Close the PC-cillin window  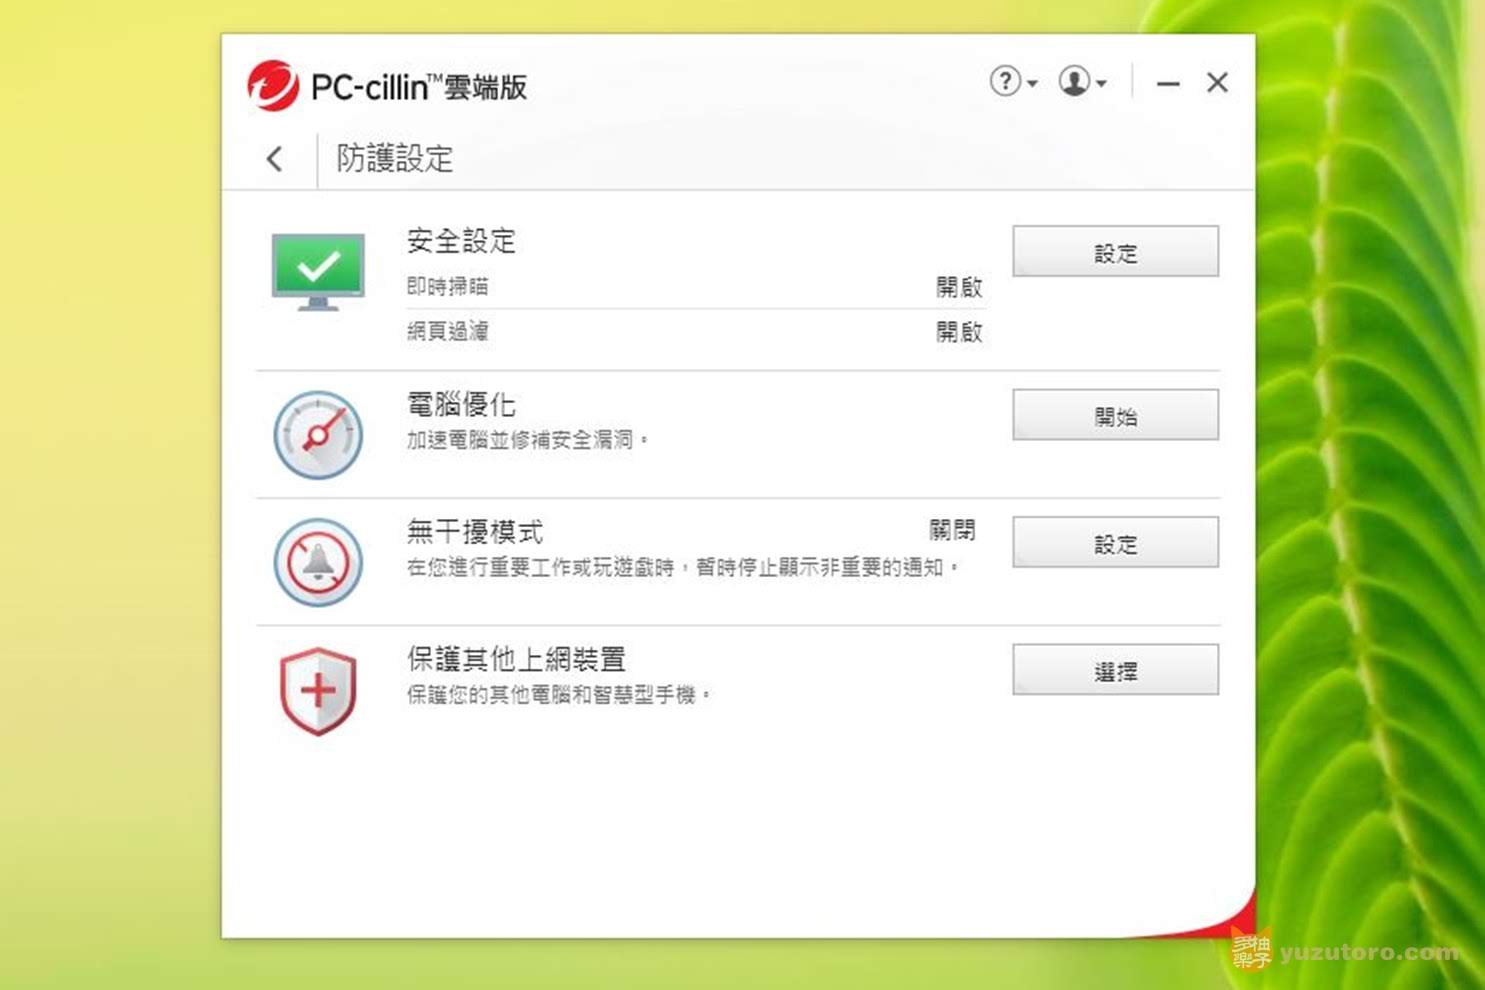(x=1217, y=83)
